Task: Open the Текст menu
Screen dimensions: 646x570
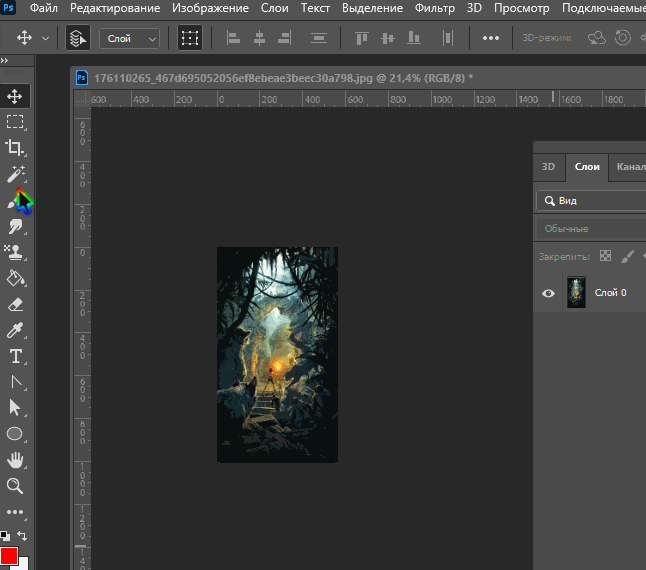Action: point(315,8)
